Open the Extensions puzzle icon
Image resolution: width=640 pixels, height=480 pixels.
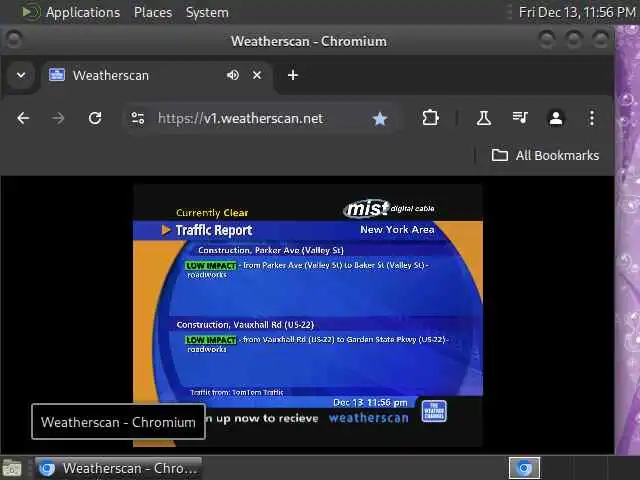(430, 118)
